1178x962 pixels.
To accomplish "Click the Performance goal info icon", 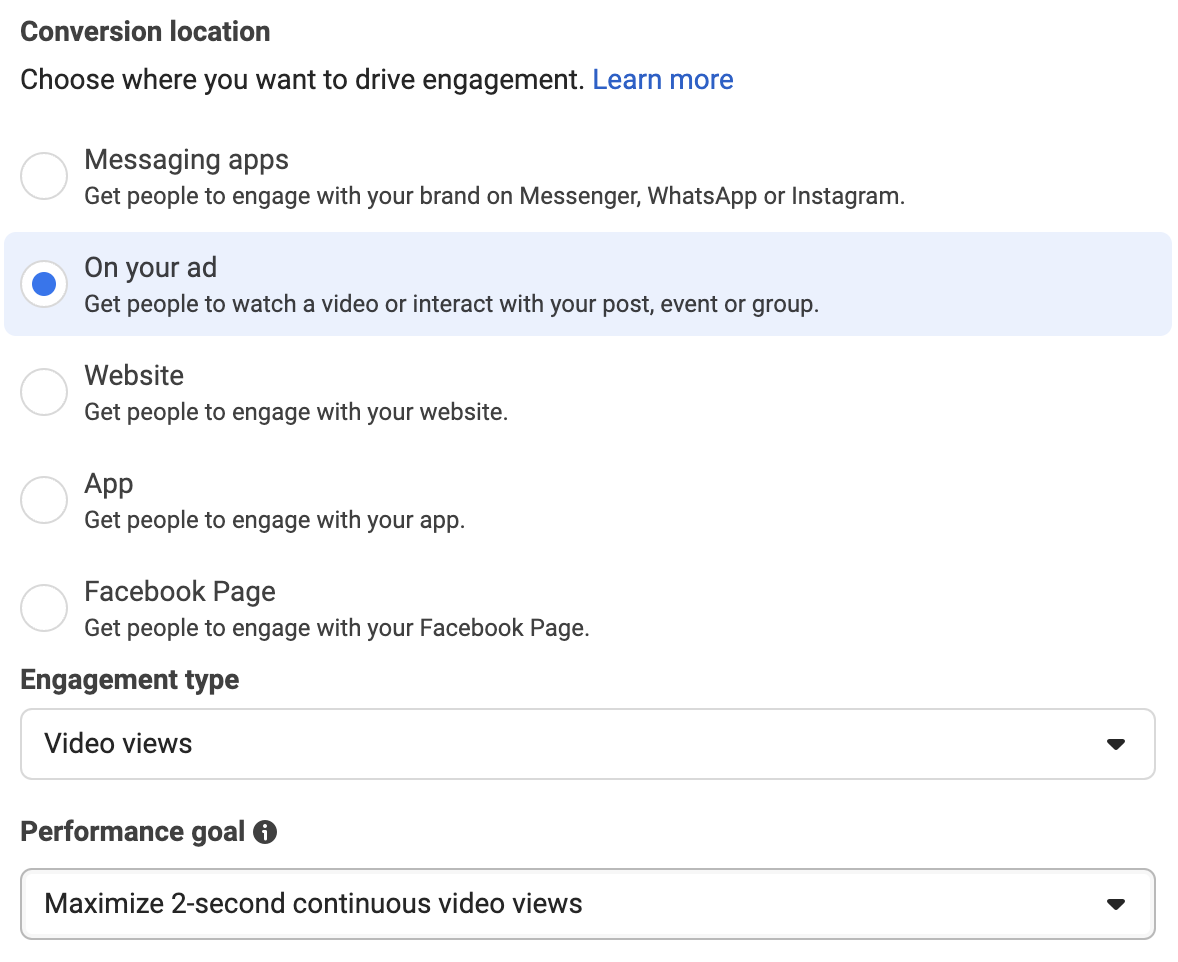I will click(264, 832).
